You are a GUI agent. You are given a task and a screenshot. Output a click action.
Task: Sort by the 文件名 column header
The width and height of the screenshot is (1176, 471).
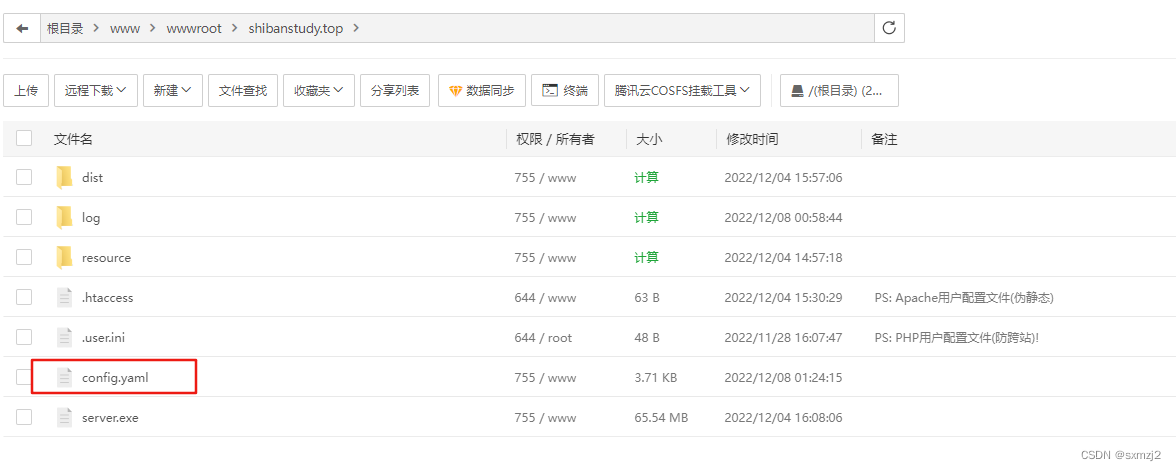(73, 139)
